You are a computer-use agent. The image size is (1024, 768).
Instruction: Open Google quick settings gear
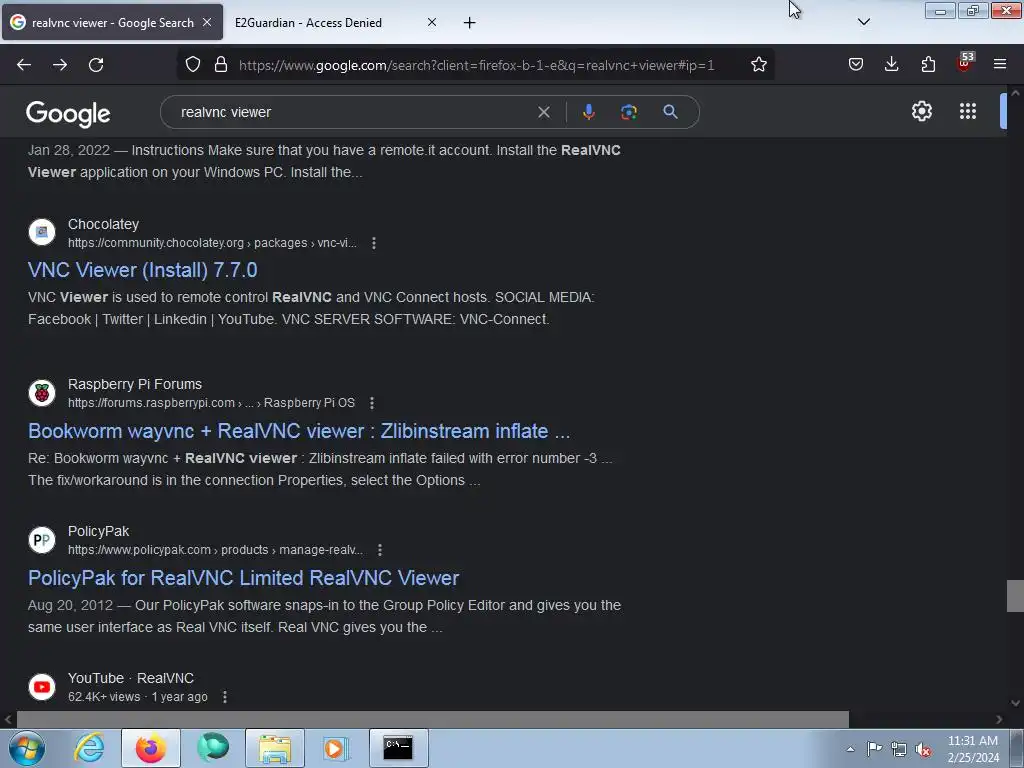point(921,111)
